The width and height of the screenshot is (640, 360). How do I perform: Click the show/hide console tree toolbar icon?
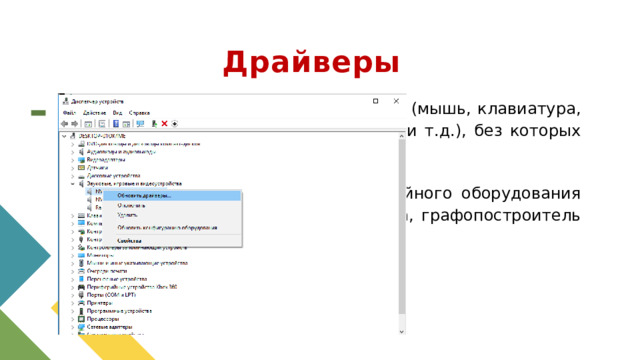coord(88,124)
